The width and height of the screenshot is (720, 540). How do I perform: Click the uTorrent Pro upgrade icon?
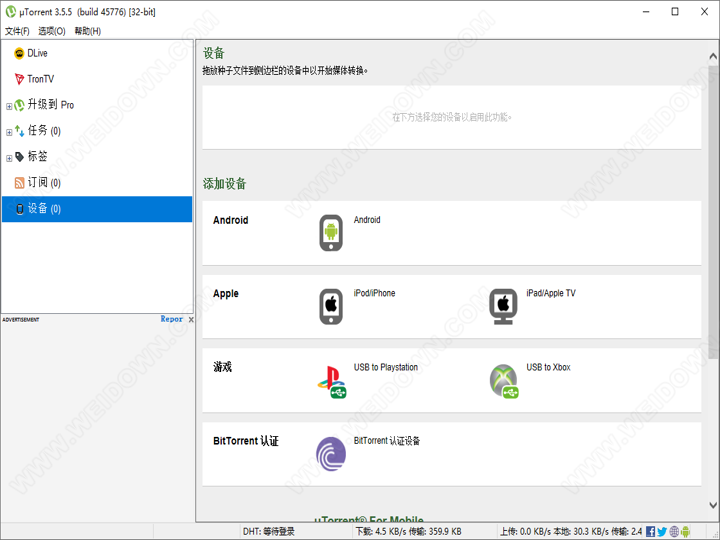[19, 105]
